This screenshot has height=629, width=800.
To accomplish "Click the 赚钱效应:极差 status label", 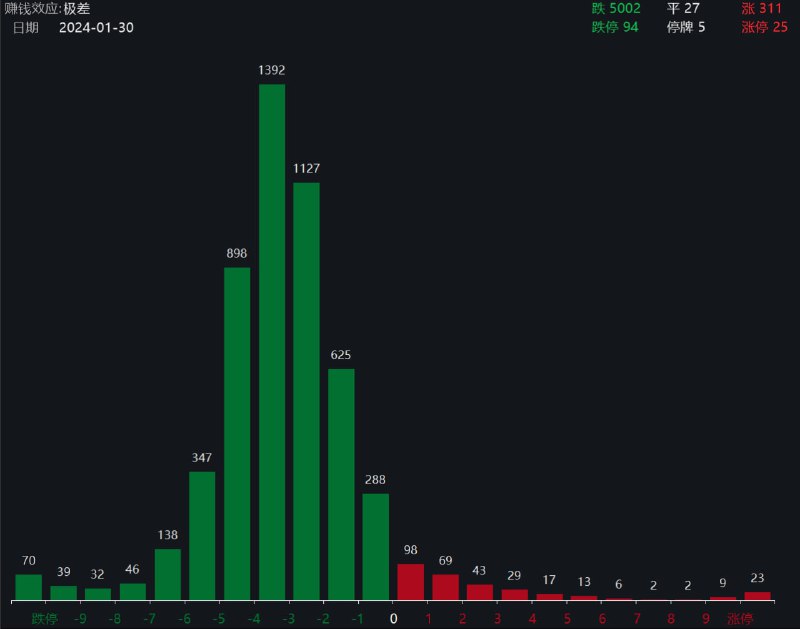I will click(45, 8).
